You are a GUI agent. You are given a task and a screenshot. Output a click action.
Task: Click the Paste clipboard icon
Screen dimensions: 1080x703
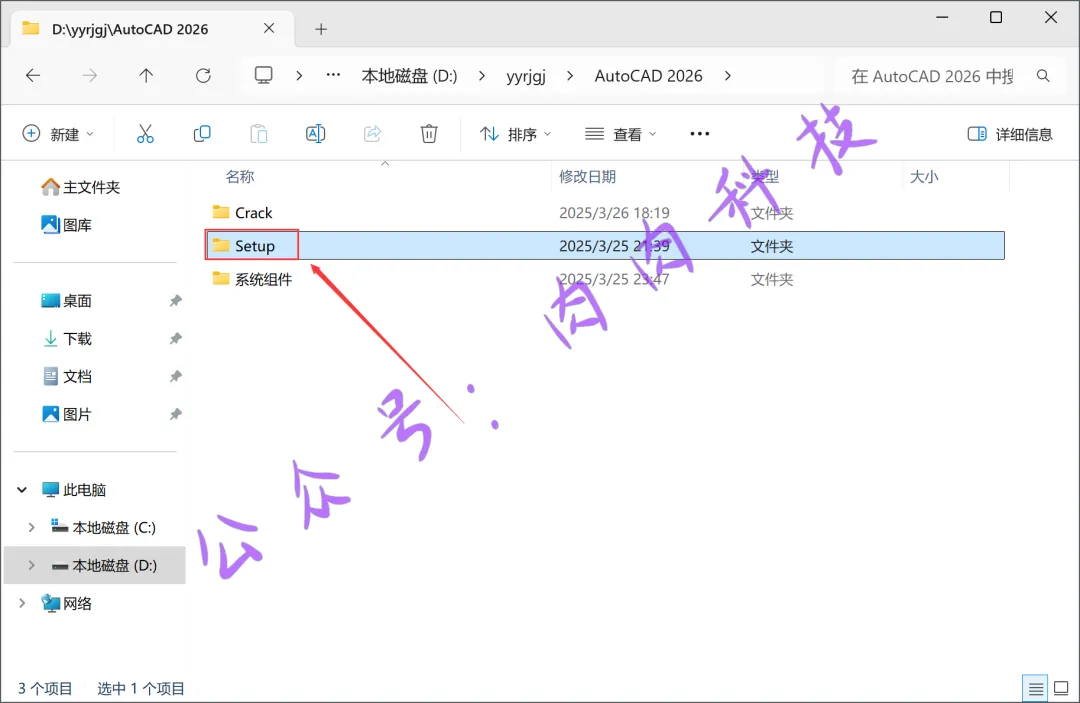259,134
